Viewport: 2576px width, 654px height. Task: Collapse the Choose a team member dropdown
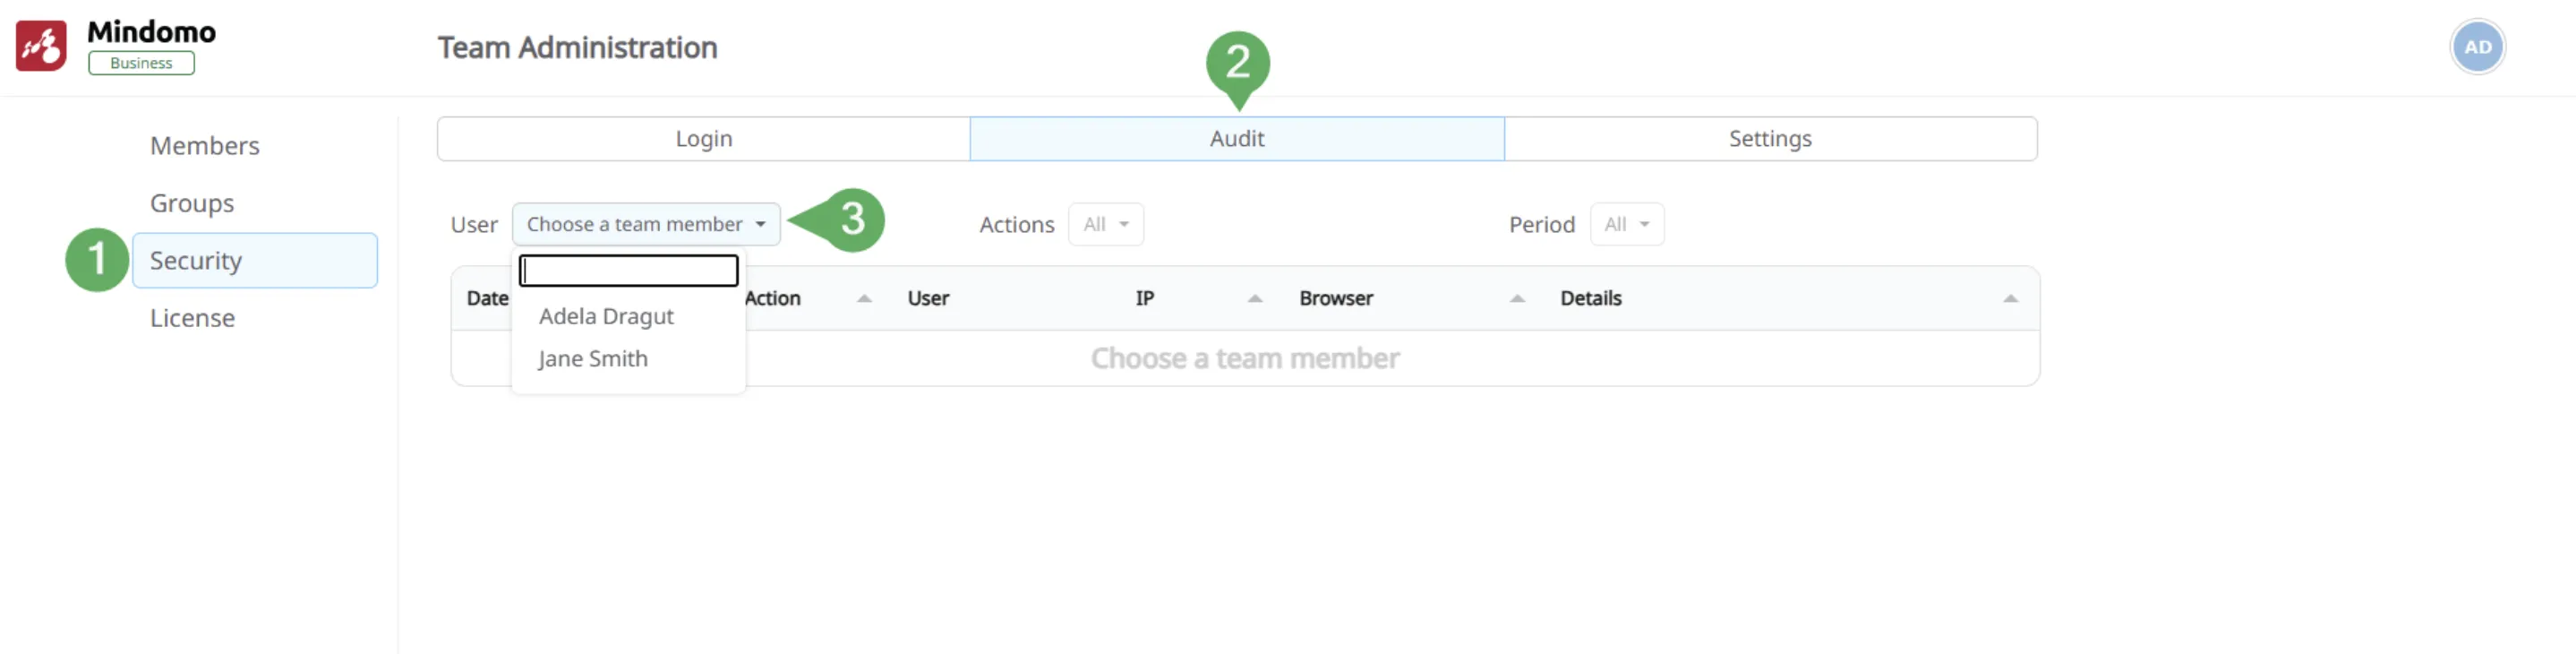[x=645, y=225]
